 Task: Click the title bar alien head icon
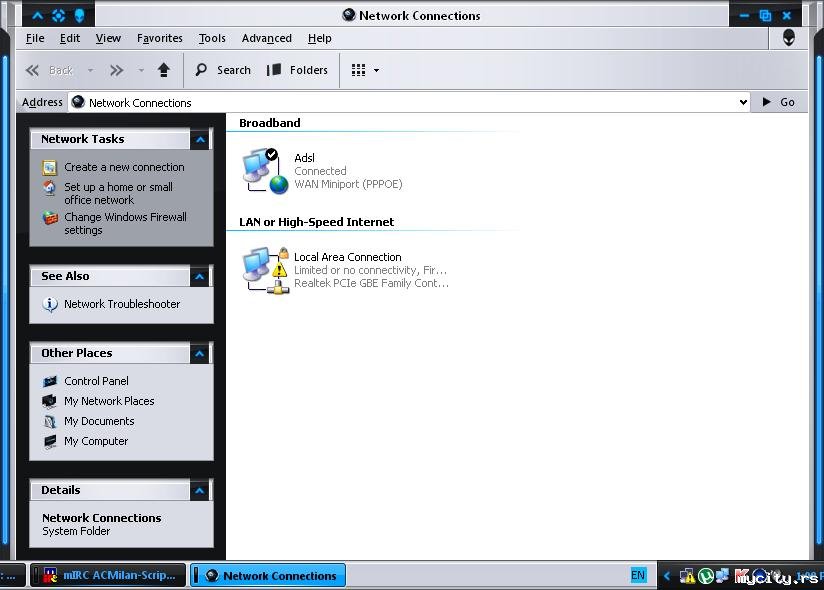pyautogui.click(x=79, y=16)
